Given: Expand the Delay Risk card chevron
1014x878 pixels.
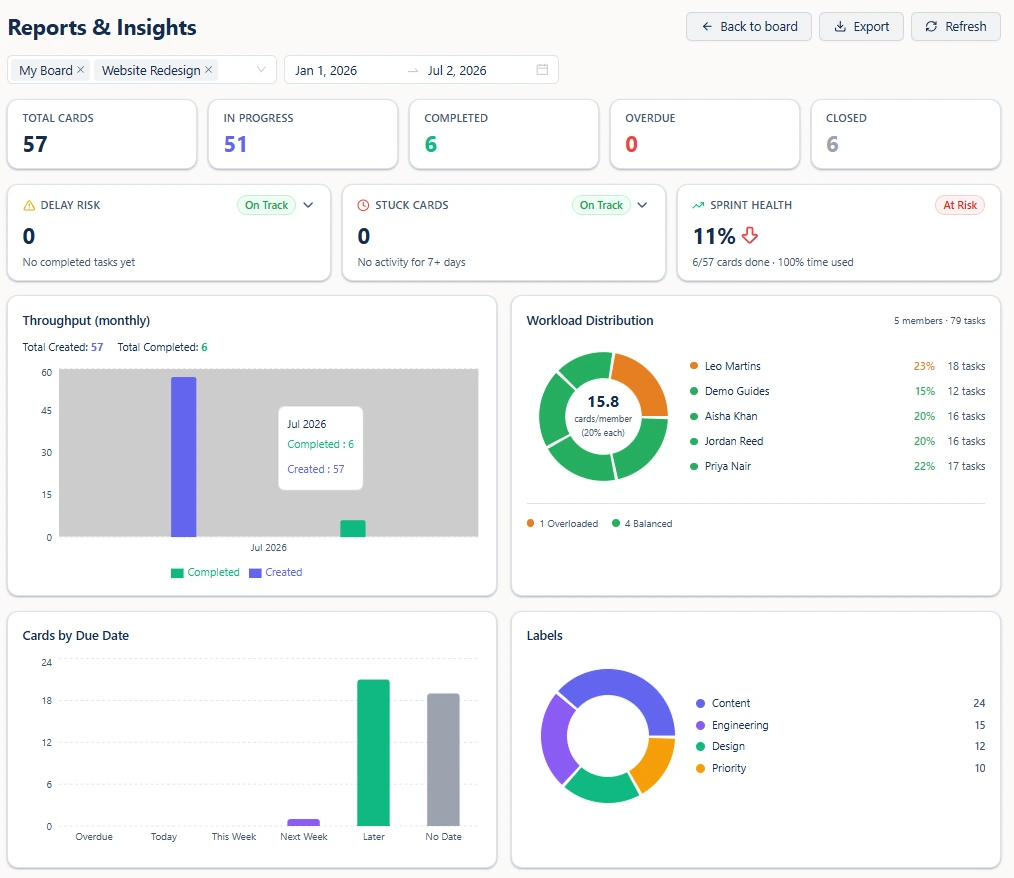Looking at the screenshot, I should tap(308, 205).
